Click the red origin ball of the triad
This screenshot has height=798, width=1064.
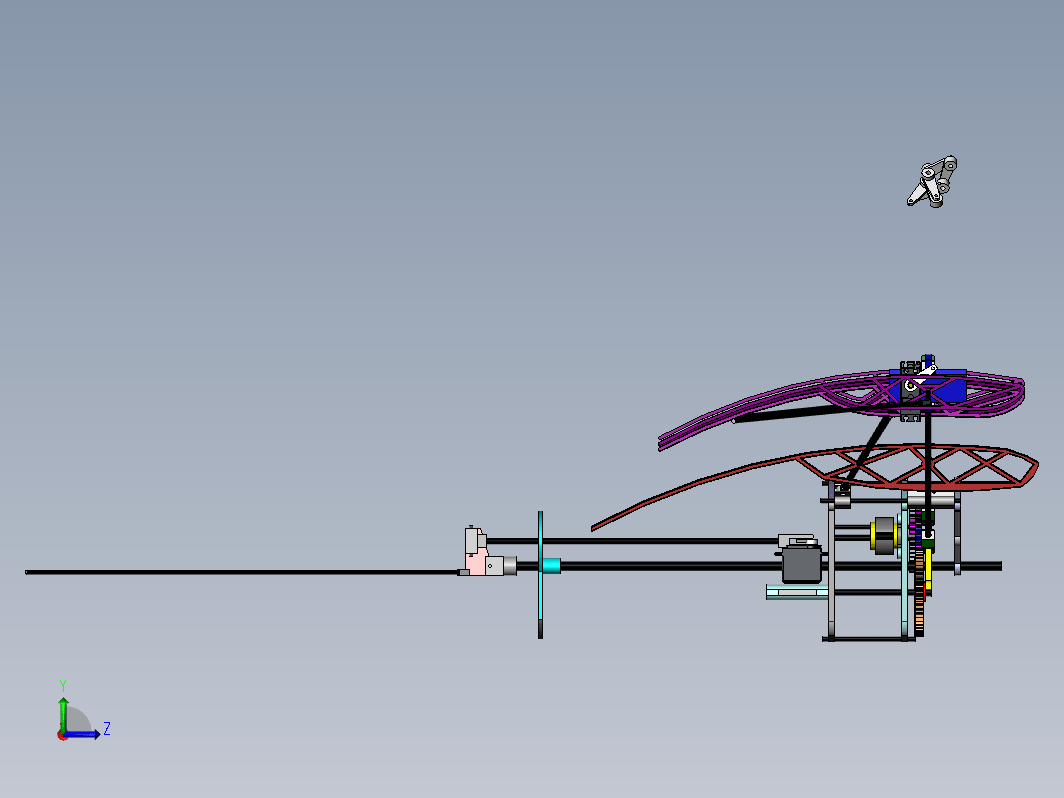[x=62, y=736]
